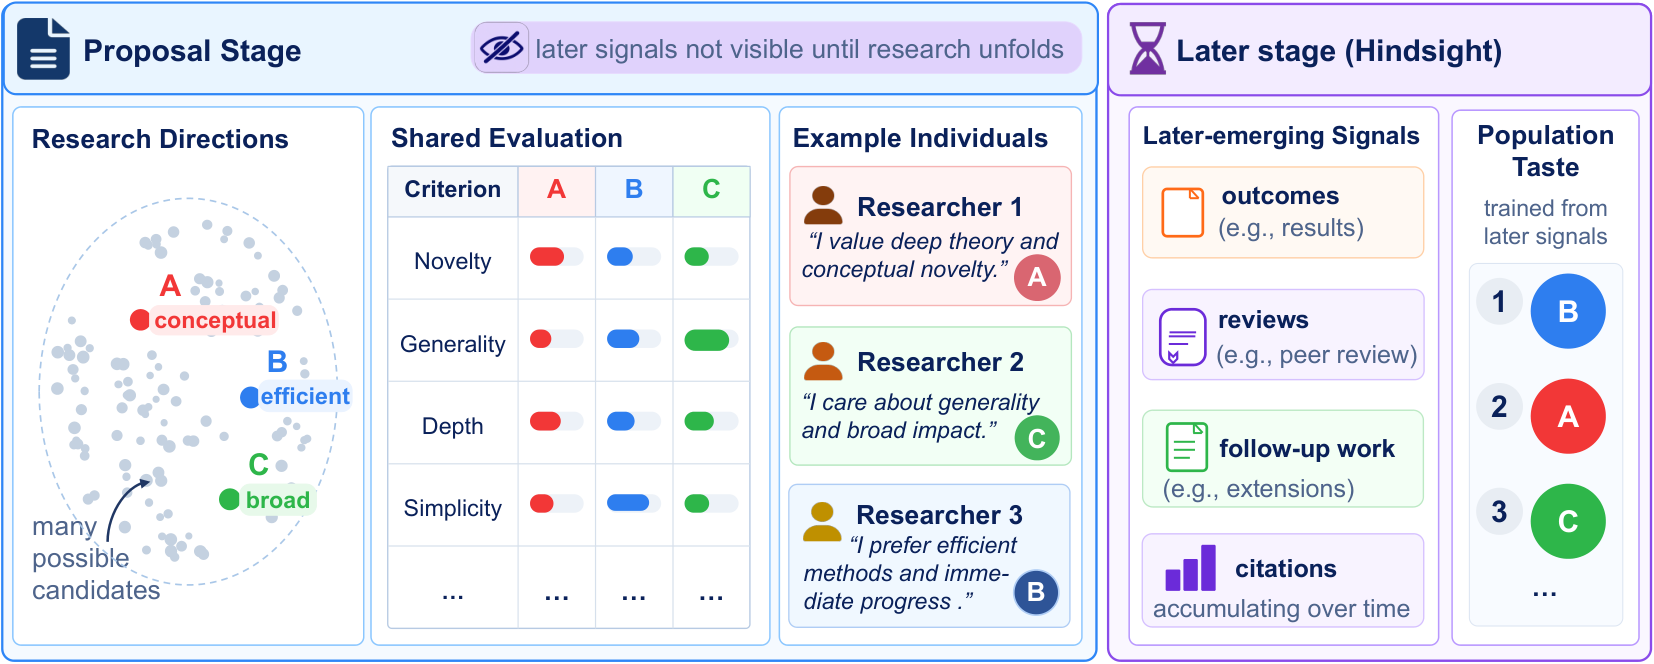Click the red conceptual label
This screenshot has height=664, width=1654.
214,320
